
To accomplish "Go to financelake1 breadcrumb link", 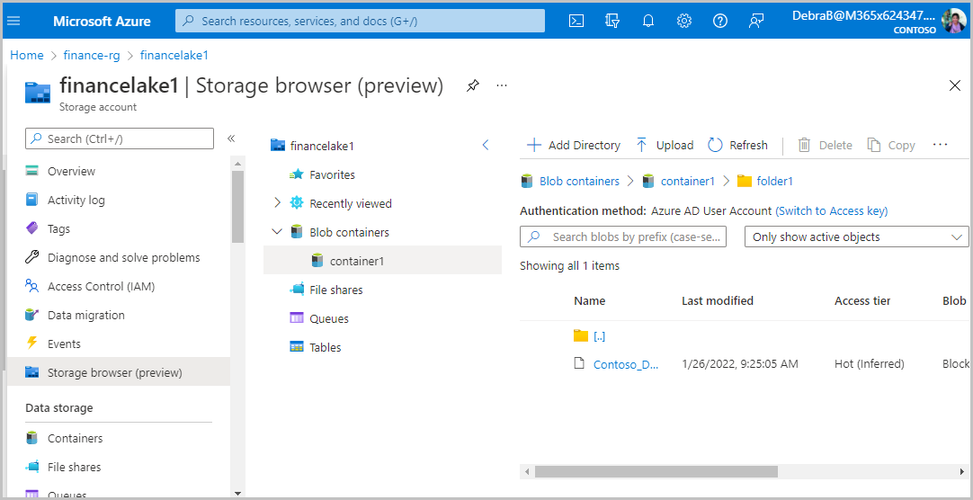I will (x=174, y=55).
